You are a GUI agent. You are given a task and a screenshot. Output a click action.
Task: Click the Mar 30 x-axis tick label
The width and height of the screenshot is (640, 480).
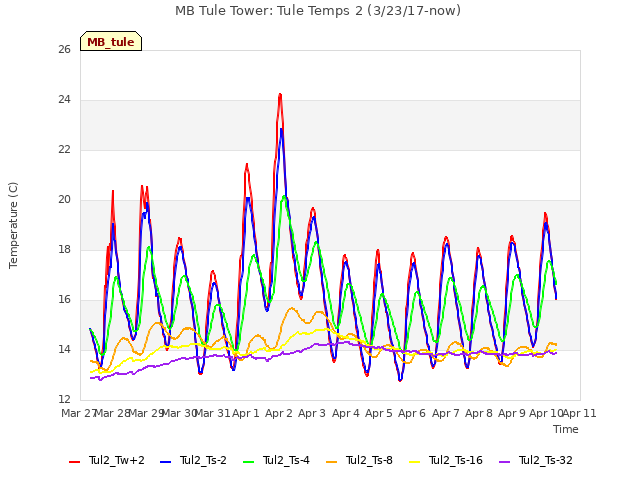179,413
